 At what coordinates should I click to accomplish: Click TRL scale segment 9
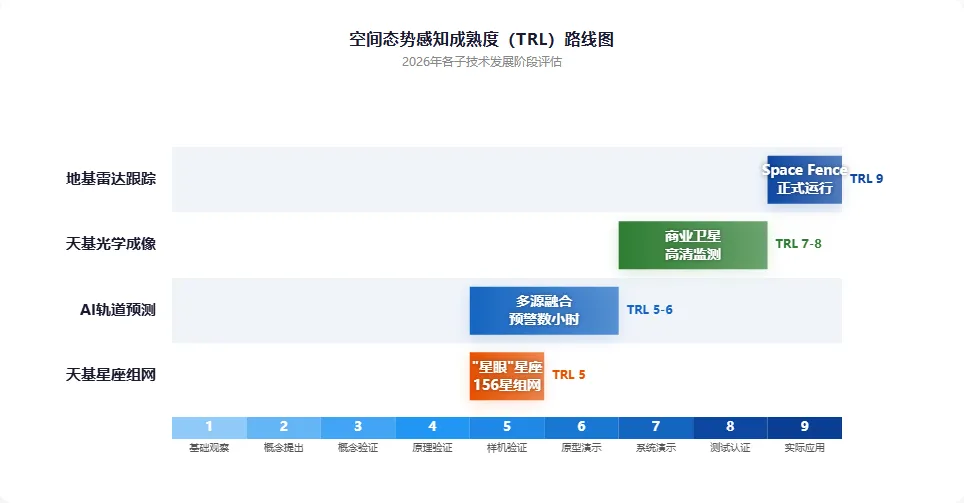[804, 427]
